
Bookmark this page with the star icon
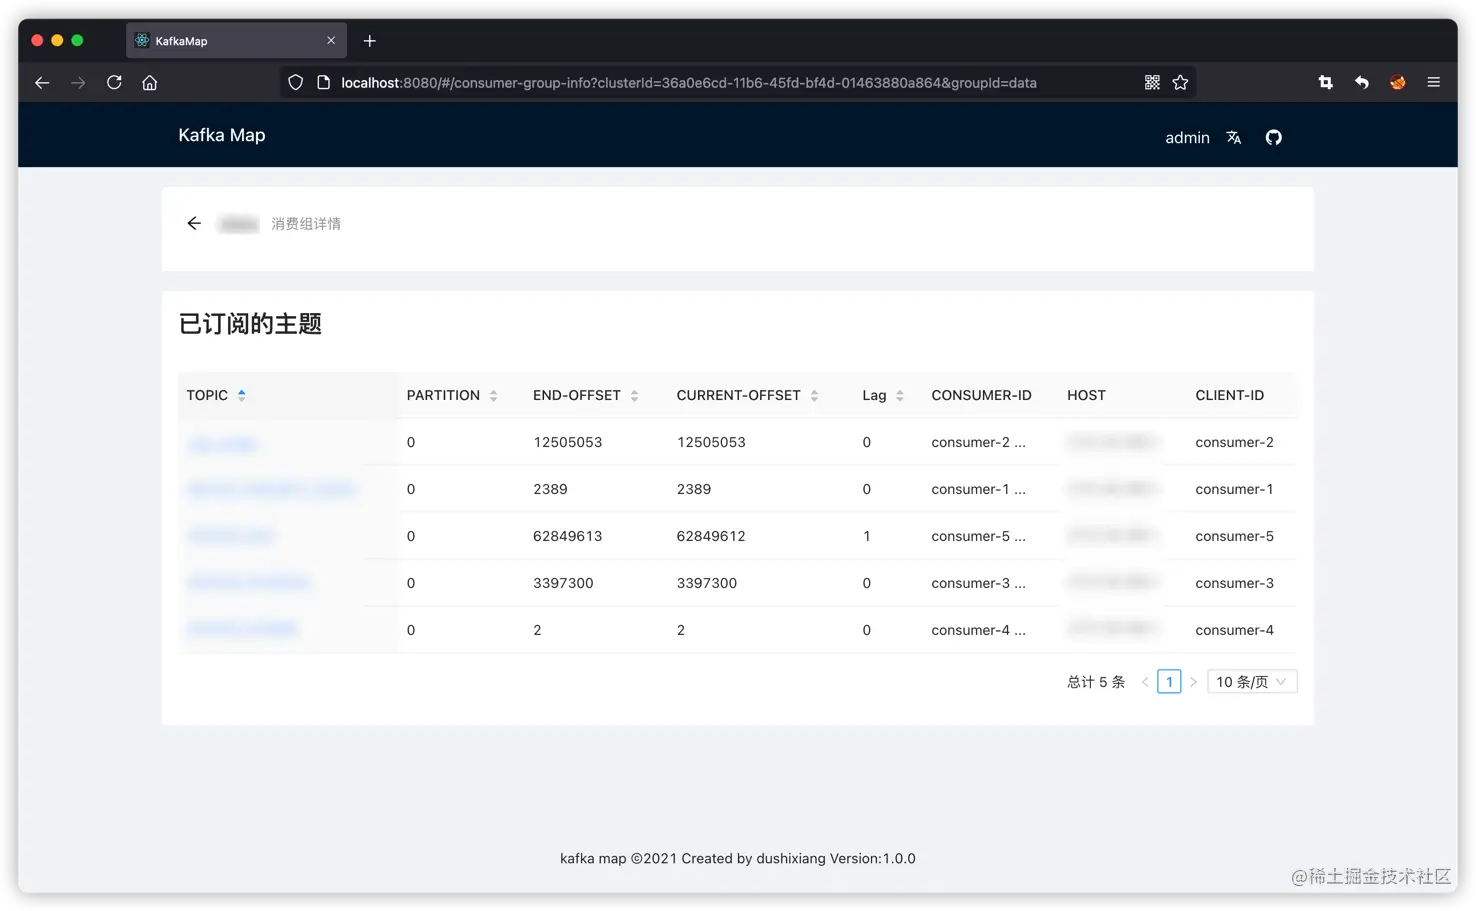[x=1180, y=83]
